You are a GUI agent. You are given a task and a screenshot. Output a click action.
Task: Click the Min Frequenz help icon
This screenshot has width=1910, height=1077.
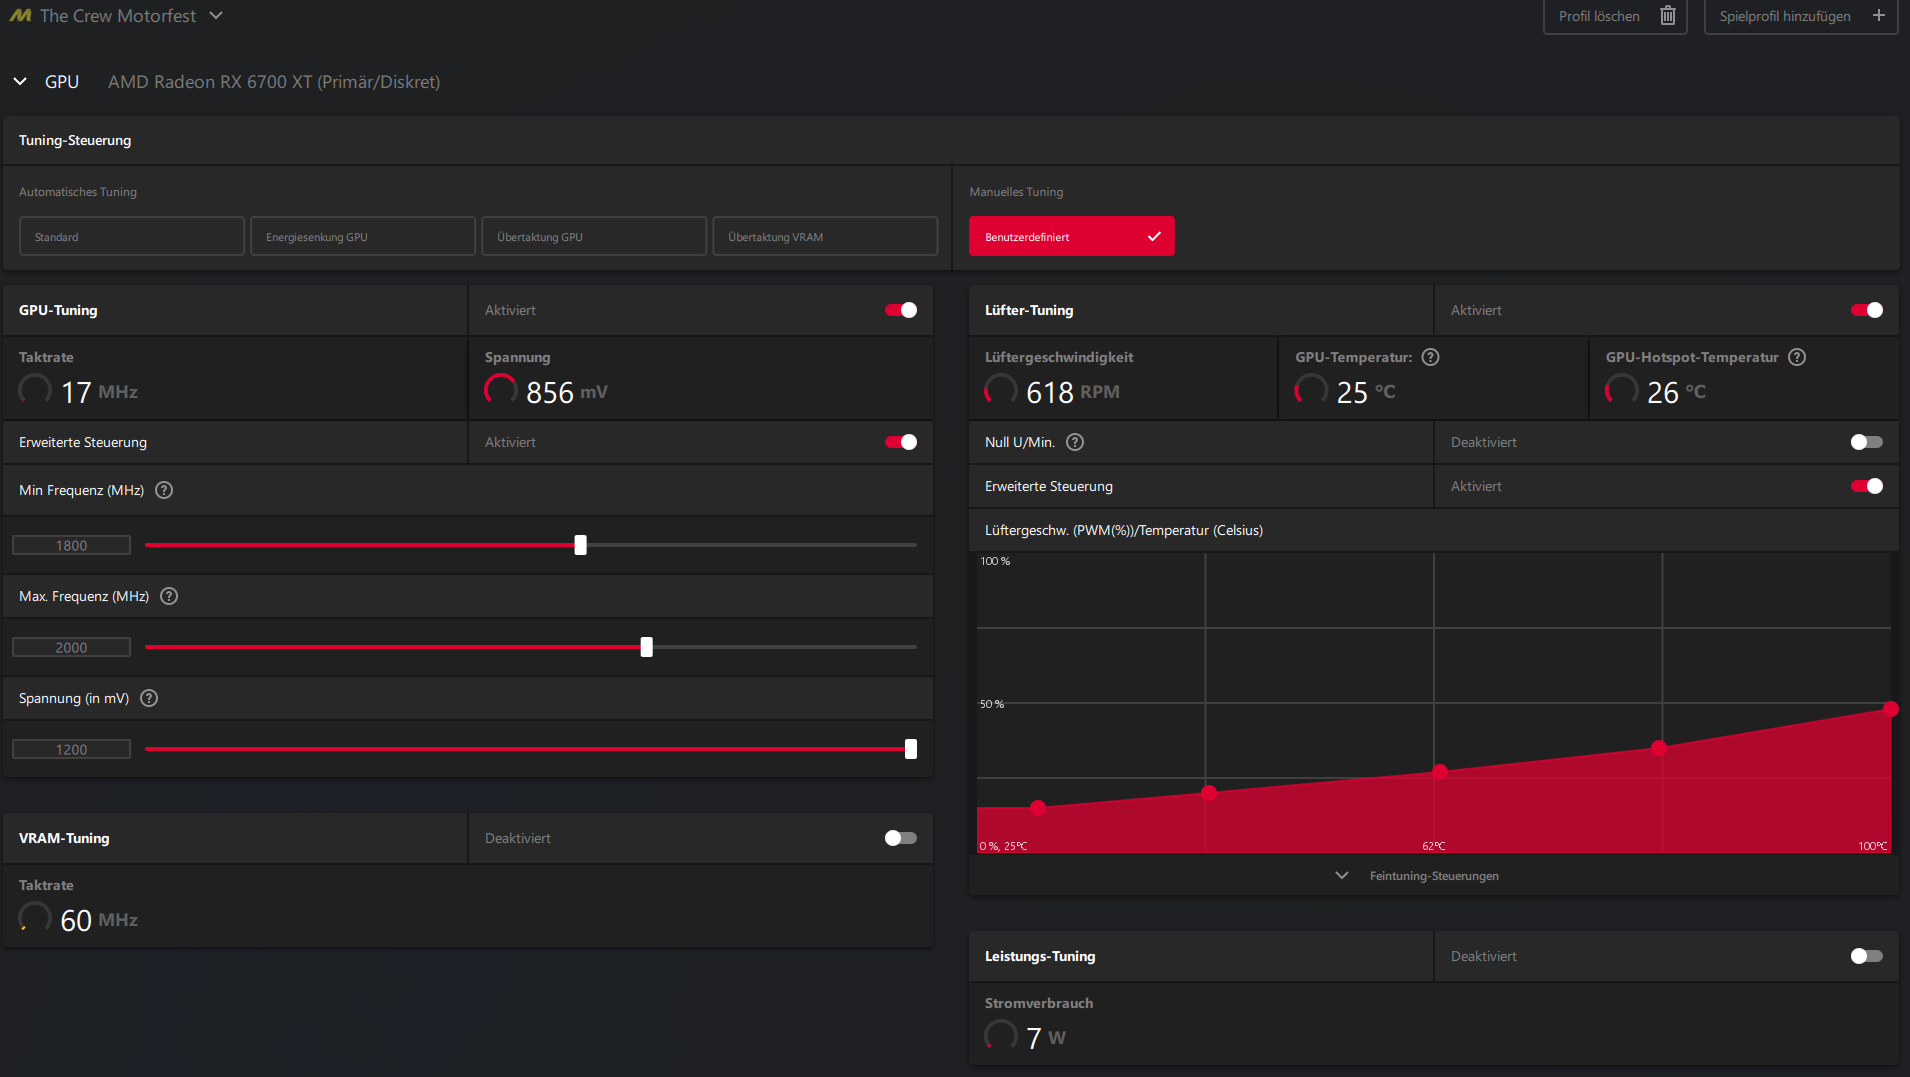[164, 490]
